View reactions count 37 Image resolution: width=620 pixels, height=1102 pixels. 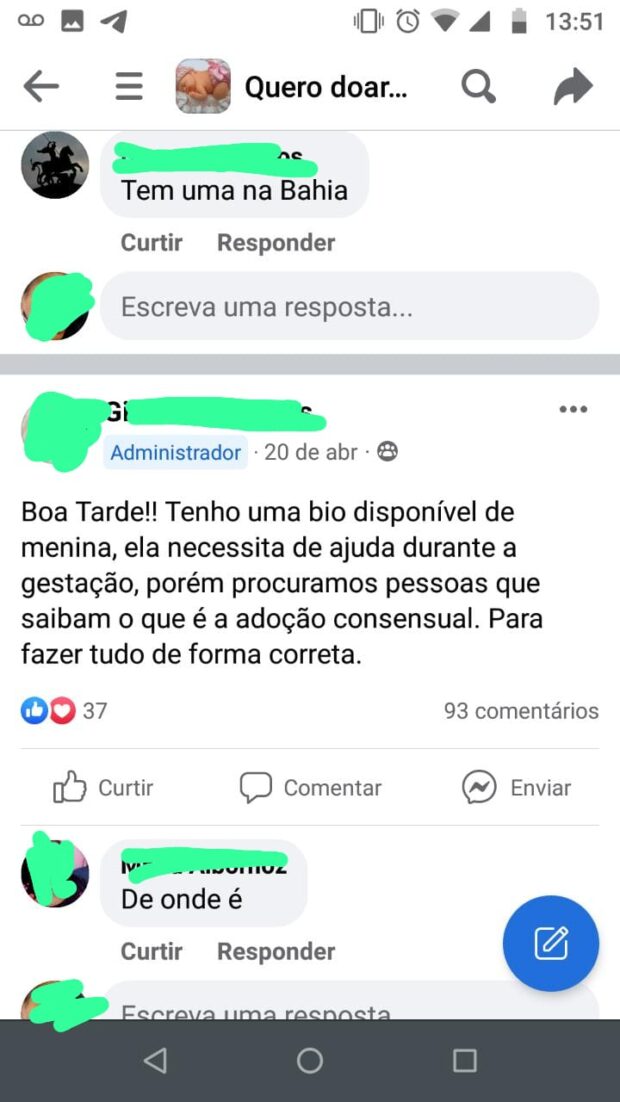pos(64,711)
